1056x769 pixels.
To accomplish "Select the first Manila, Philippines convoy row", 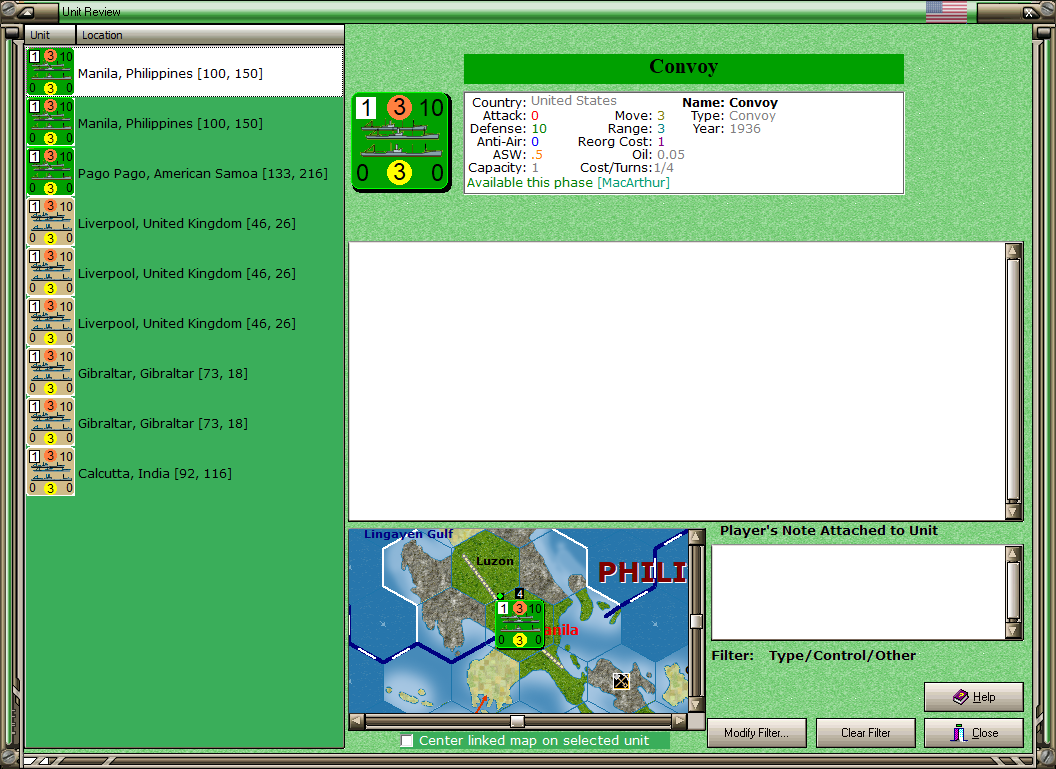I will click(185, 72).
